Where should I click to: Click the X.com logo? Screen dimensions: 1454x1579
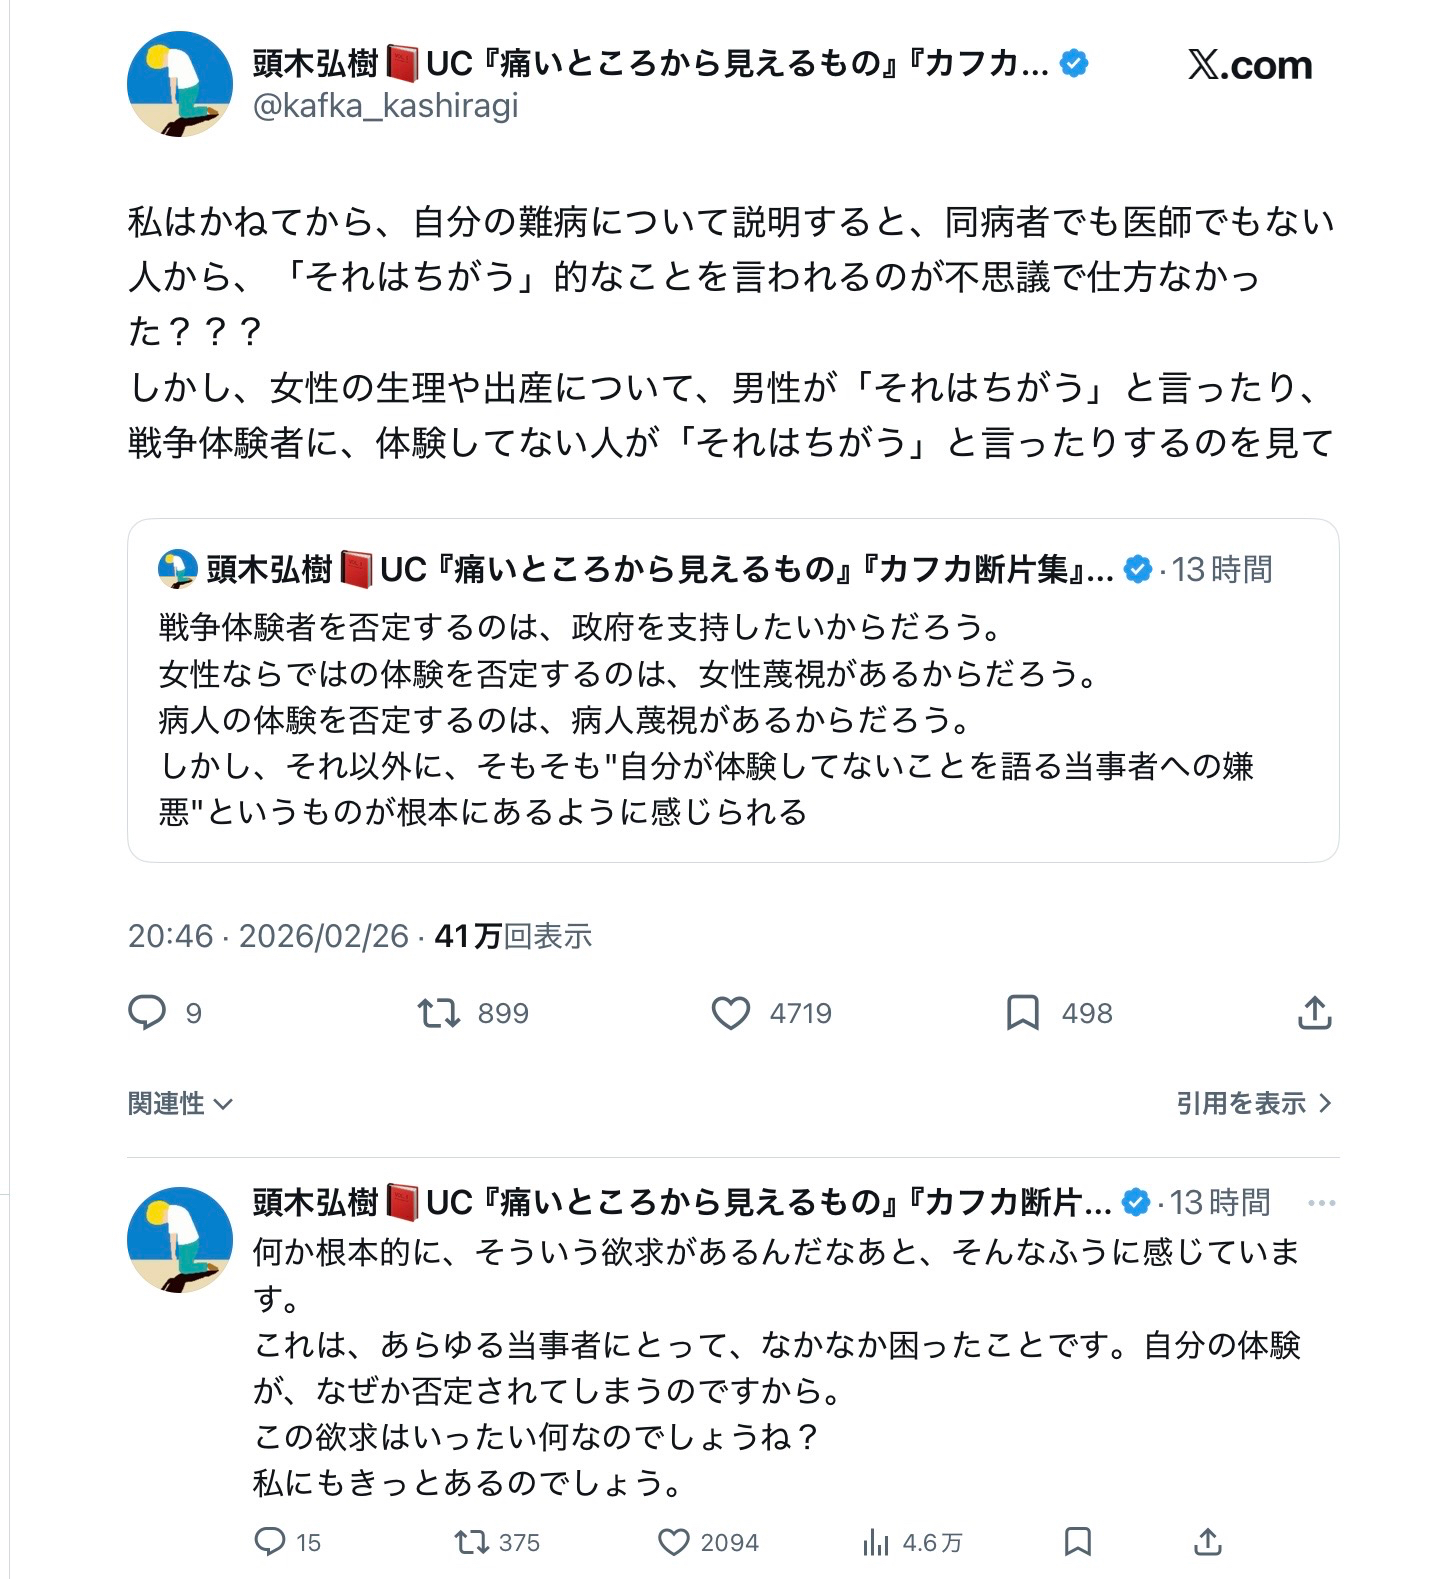pyautogui.click(x=1250, y=66)
